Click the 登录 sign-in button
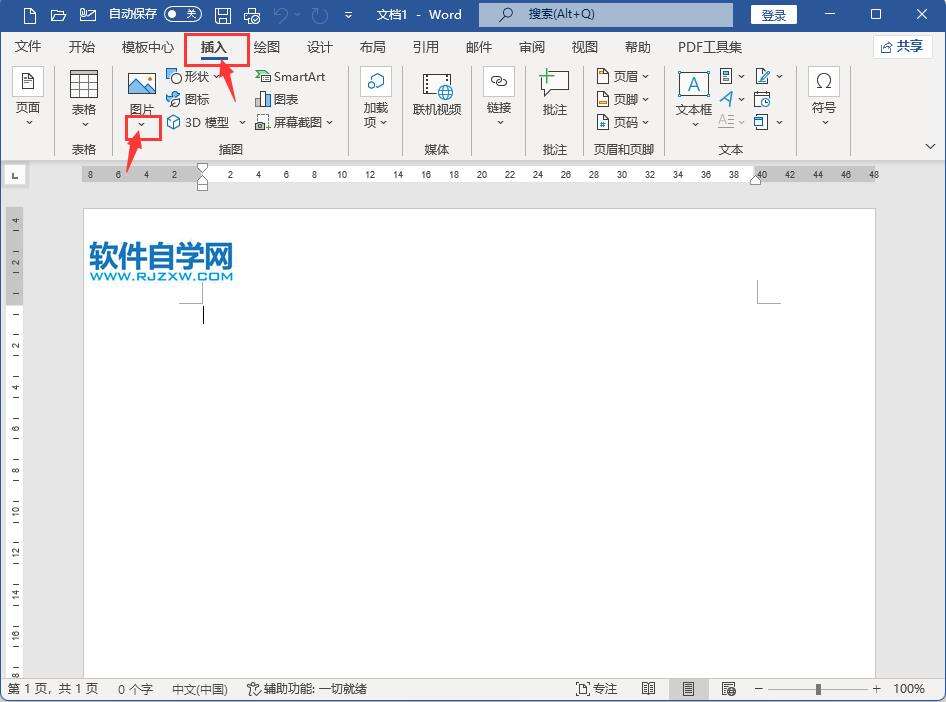This screenshot has height=702, width=946. (773, 15)
